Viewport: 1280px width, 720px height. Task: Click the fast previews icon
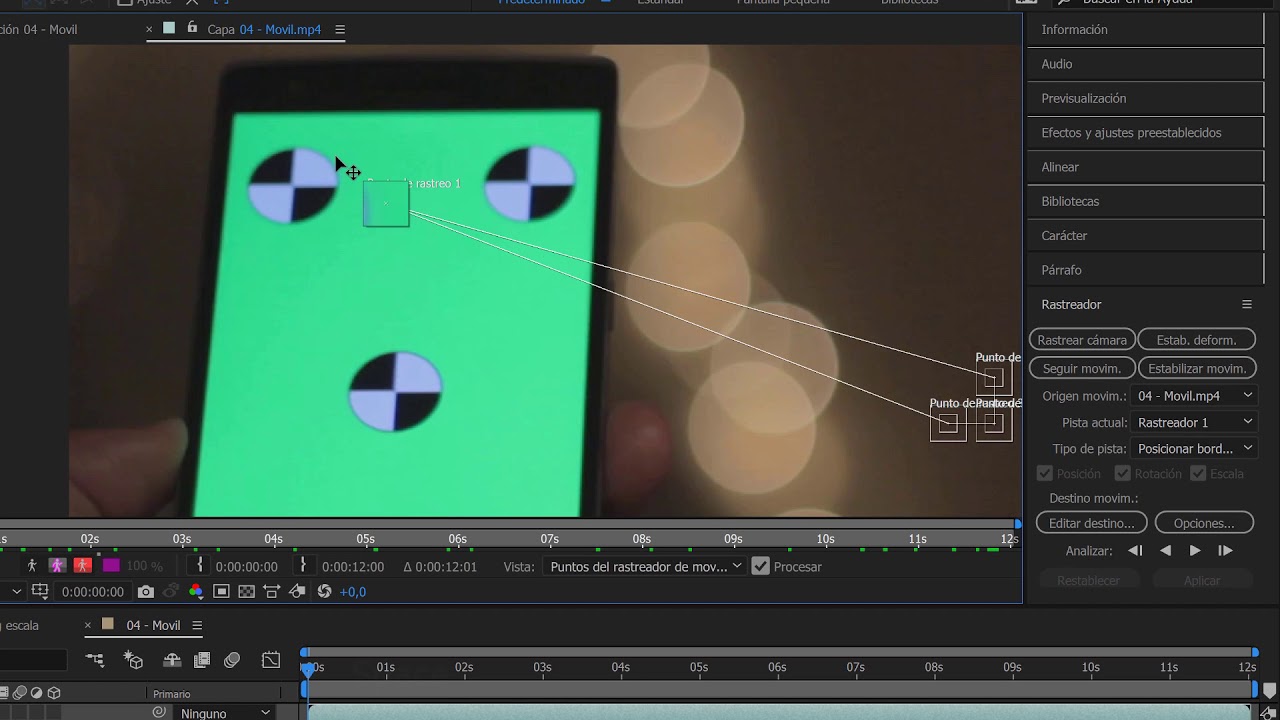[x=297, y=592]
